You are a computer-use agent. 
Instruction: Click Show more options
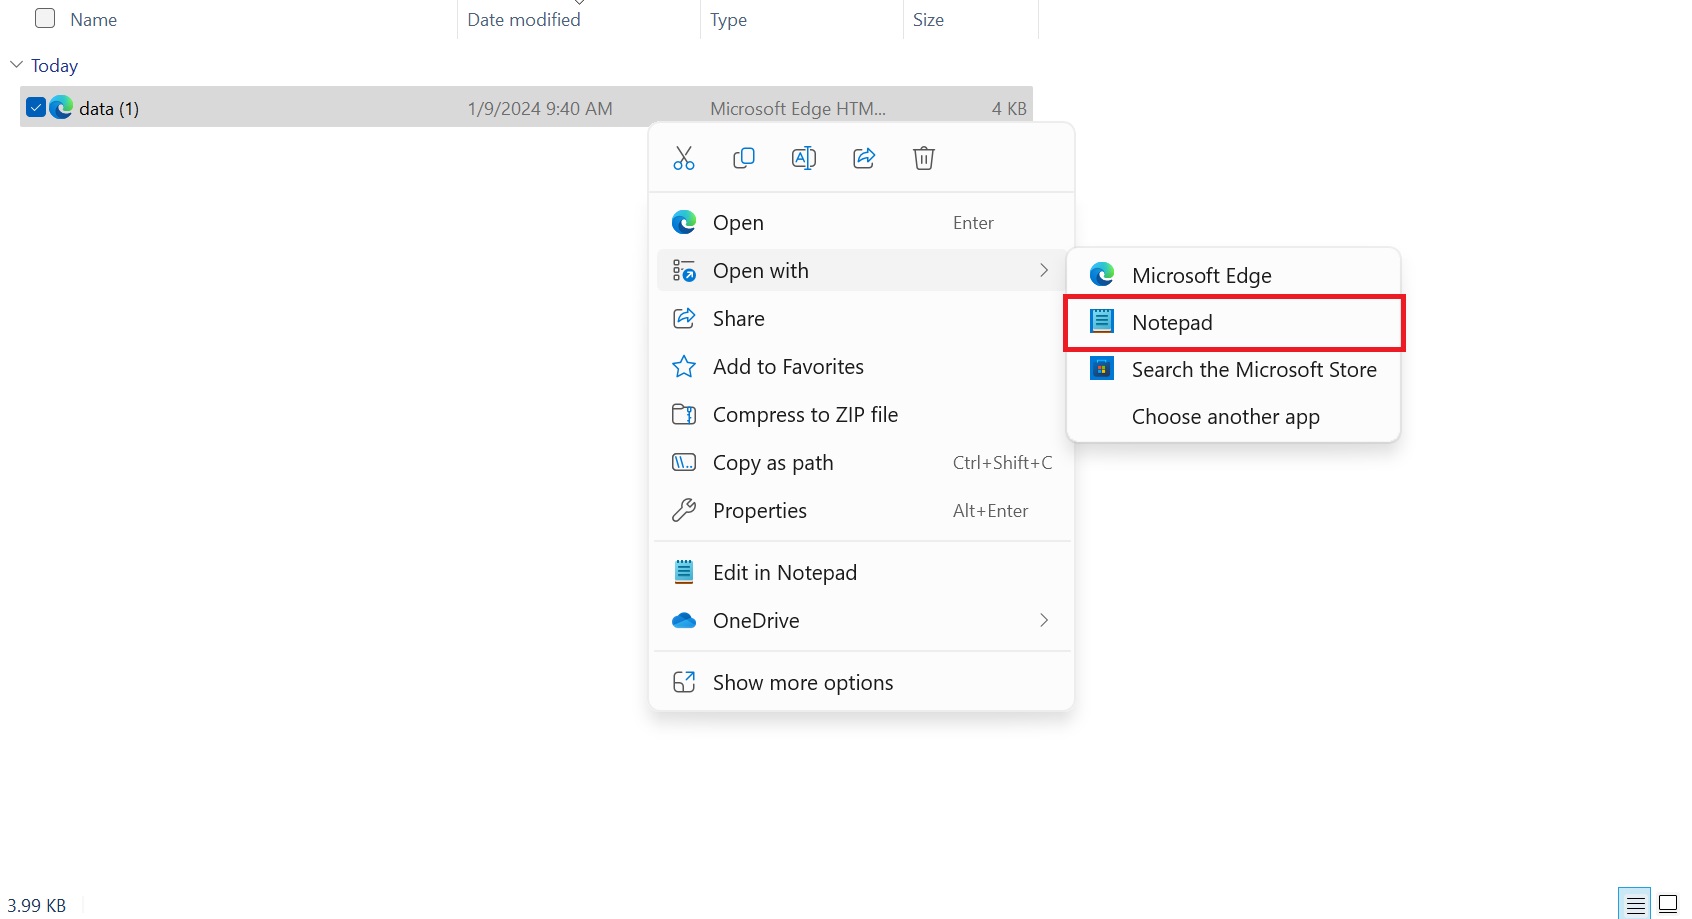click(x=802, y=683)
